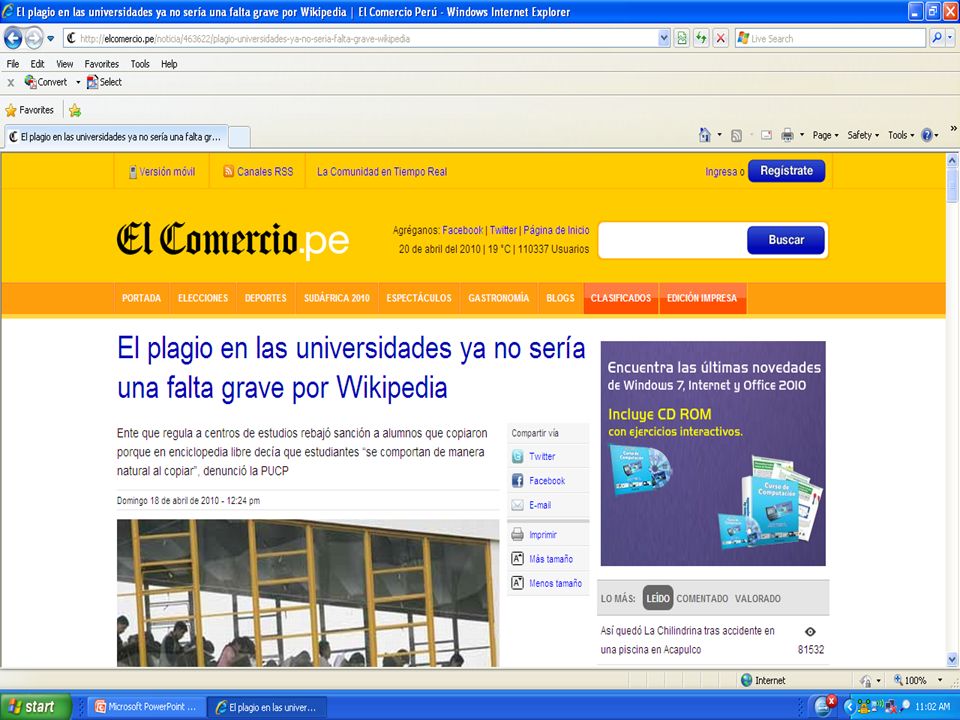Click the Print icon in command bar
Screen dimensions: 960x720
pos(787,135)
